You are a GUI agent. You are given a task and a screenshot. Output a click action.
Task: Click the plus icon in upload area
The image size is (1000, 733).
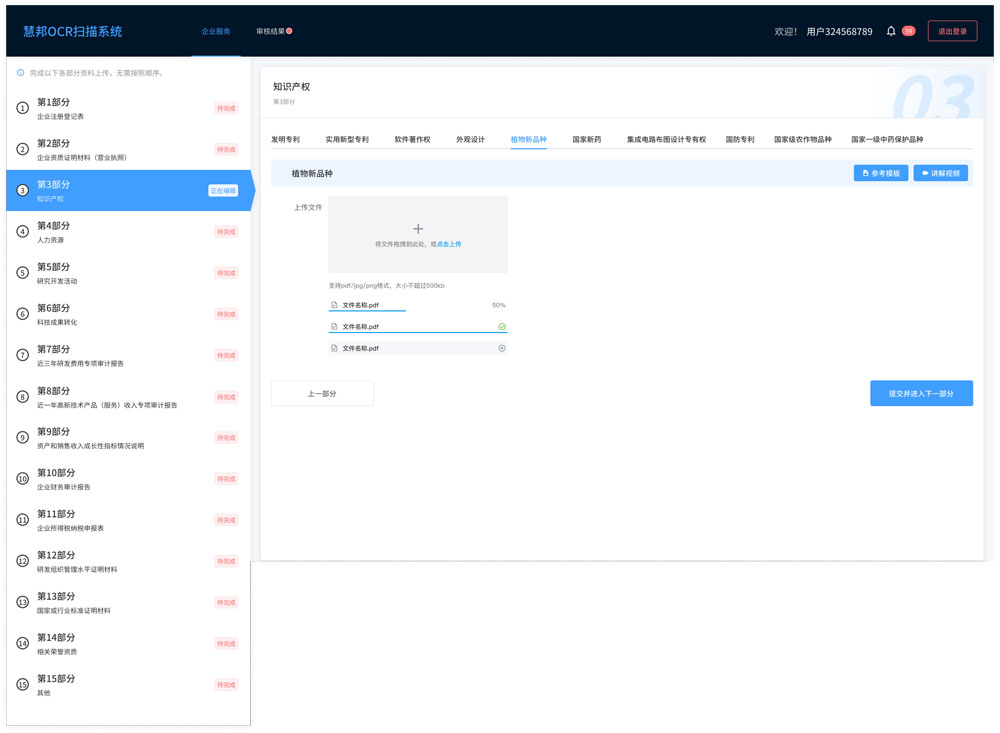tap(418, 228)
